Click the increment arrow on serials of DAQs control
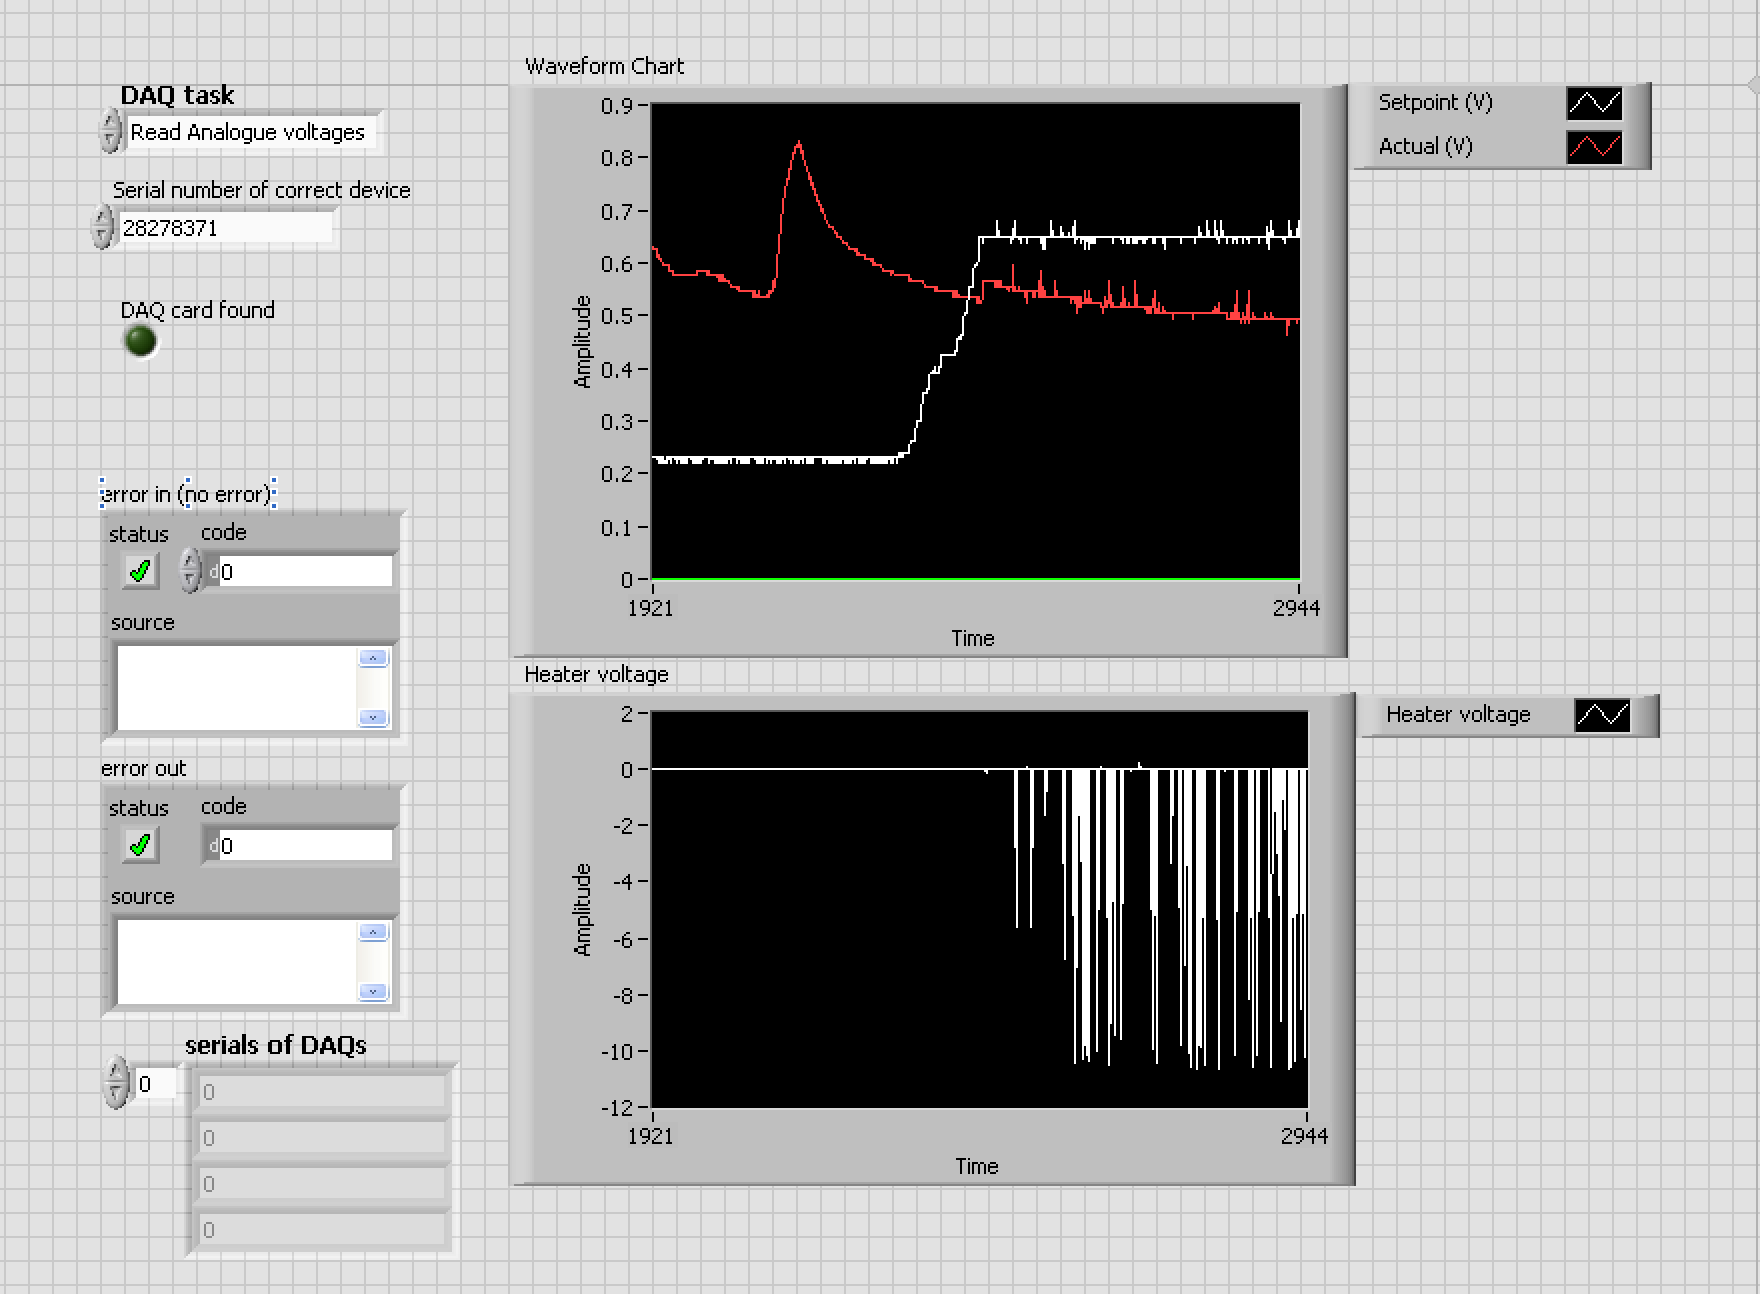1760x1294 pixels. tap(117, 1071)
